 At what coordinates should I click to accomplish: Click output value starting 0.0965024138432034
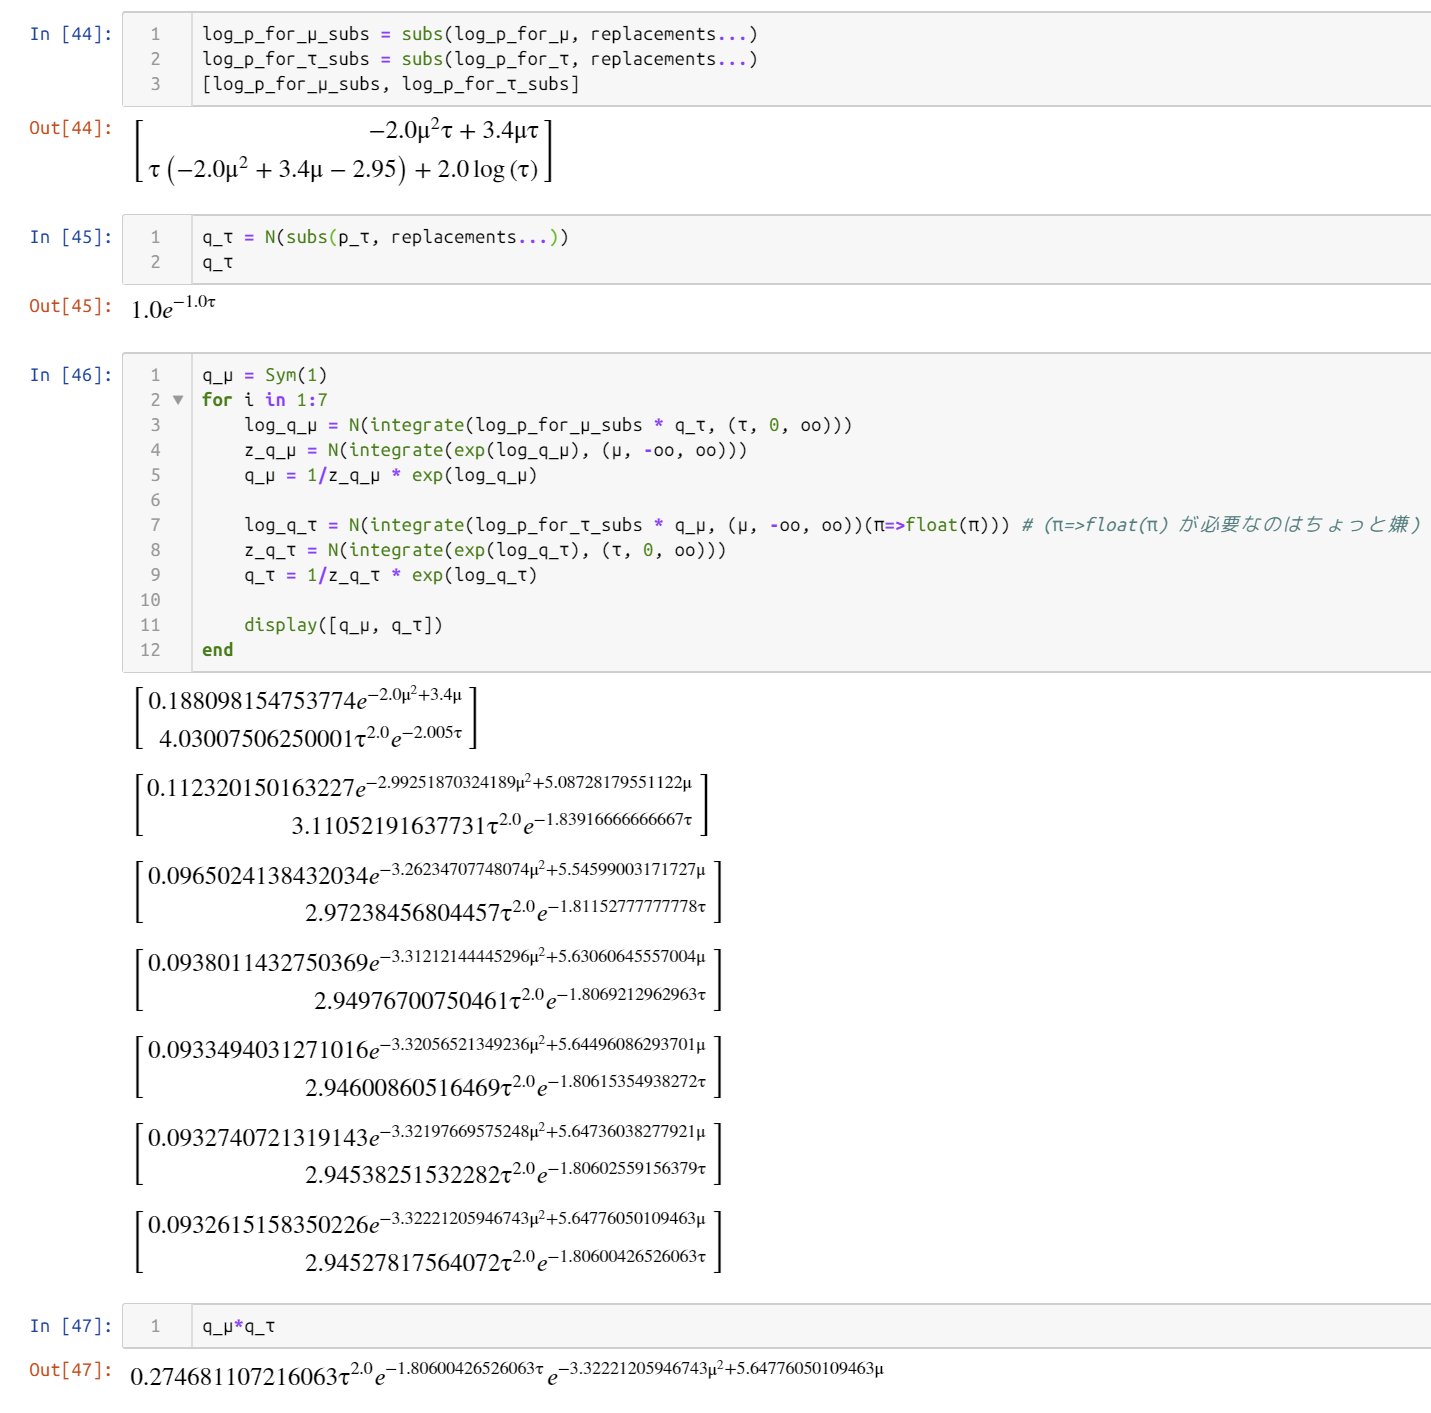[427, 874]
